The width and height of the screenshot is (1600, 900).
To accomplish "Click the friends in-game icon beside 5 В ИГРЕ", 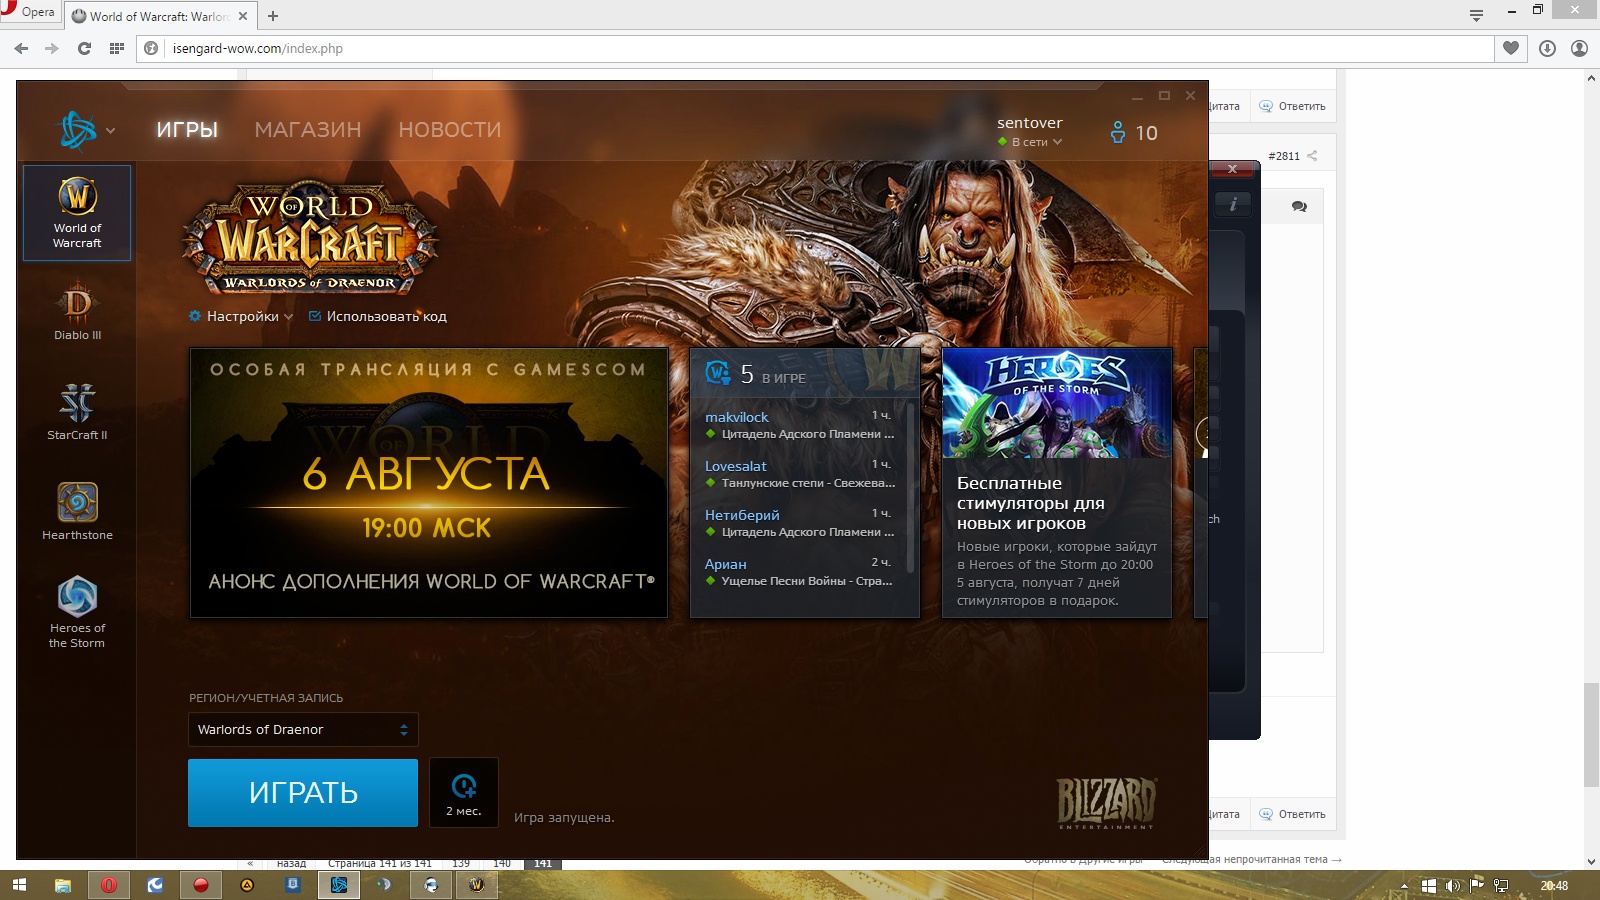I will pyautogui.click(x=718, y=373).
